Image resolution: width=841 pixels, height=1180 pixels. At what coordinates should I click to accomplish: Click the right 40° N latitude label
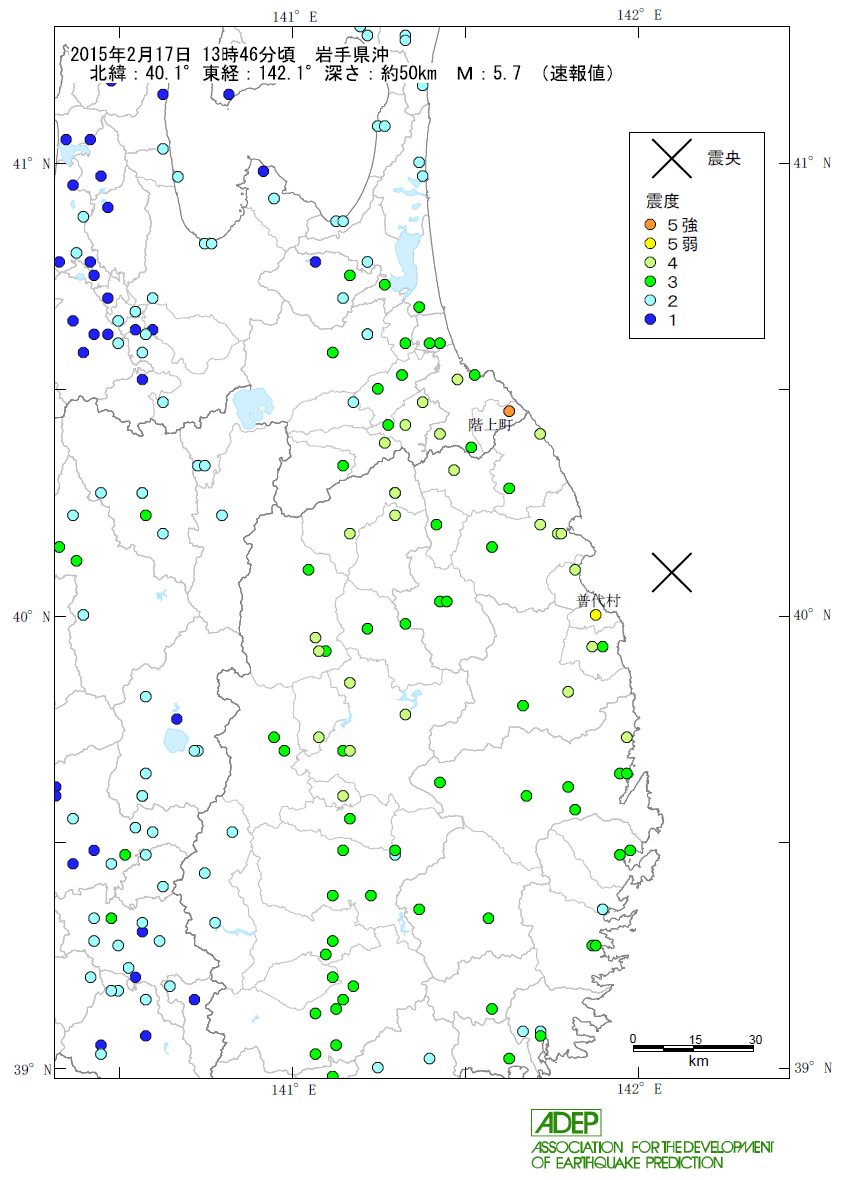(x=812, y=616)
